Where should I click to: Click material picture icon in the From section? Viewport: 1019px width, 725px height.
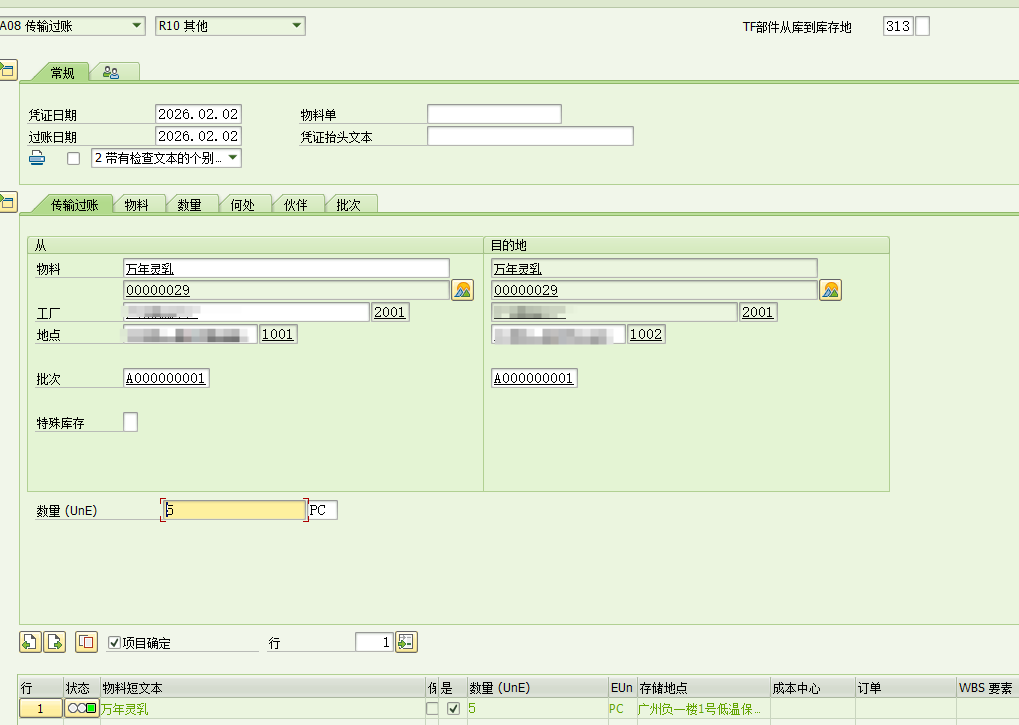click(x=462, y=290)
